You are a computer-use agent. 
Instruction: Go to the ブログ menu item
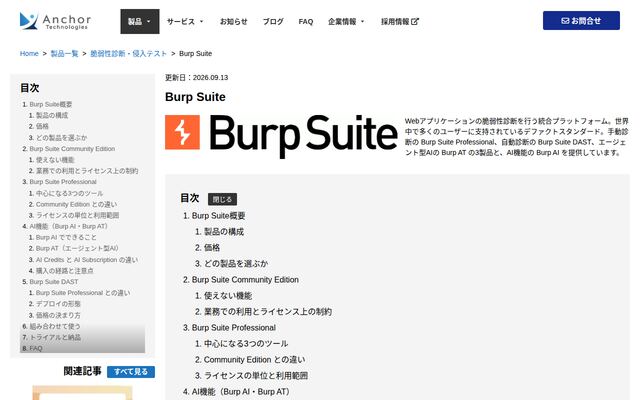pos(273,22)
